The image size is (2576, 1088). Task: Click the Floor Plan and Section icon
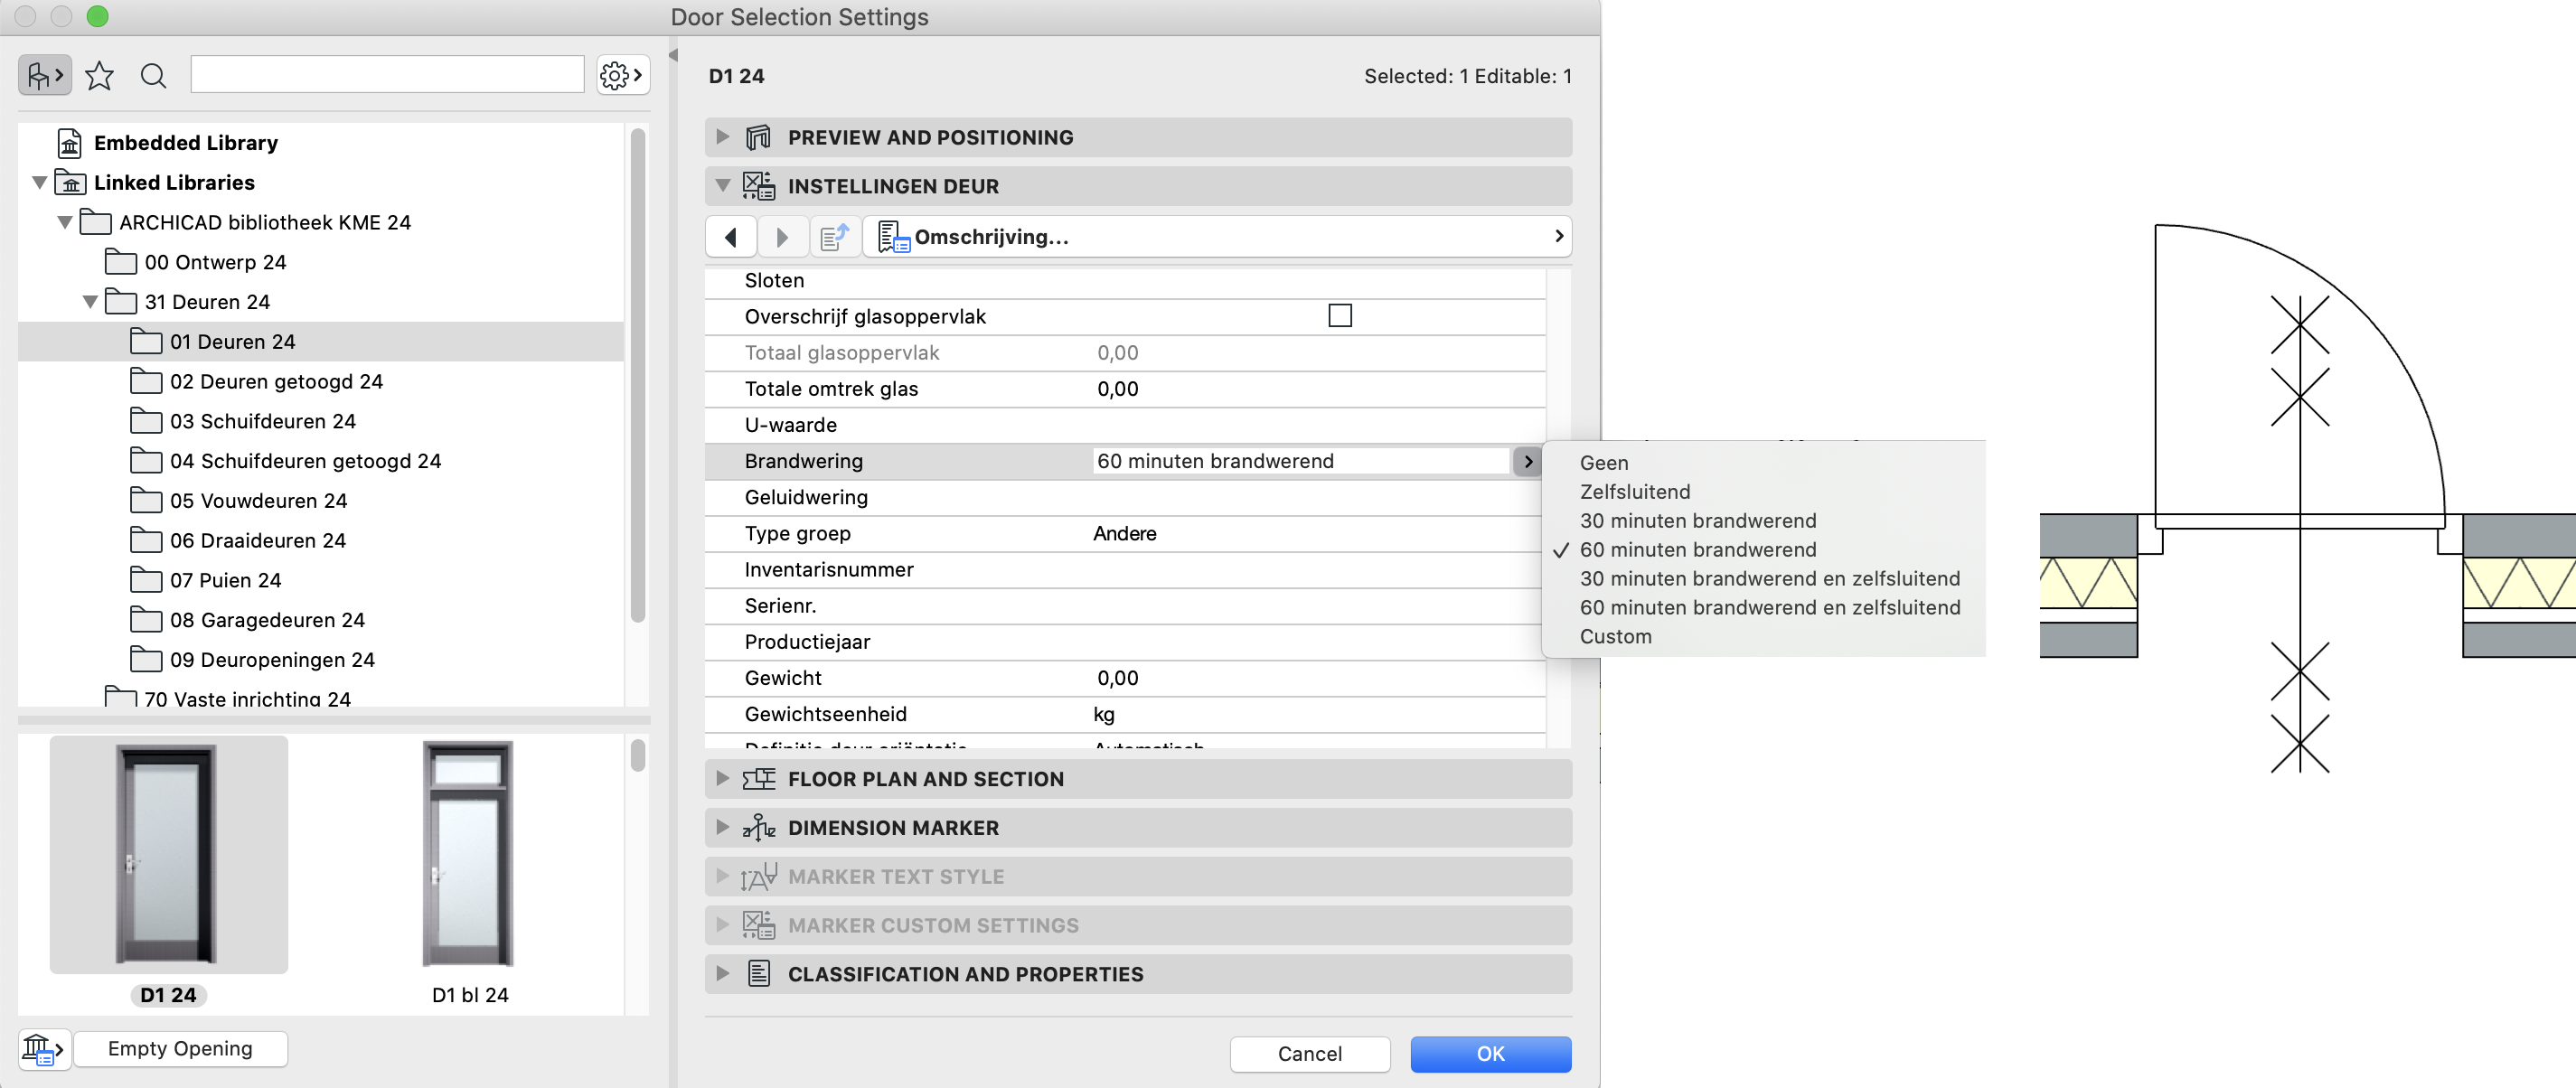758,779
